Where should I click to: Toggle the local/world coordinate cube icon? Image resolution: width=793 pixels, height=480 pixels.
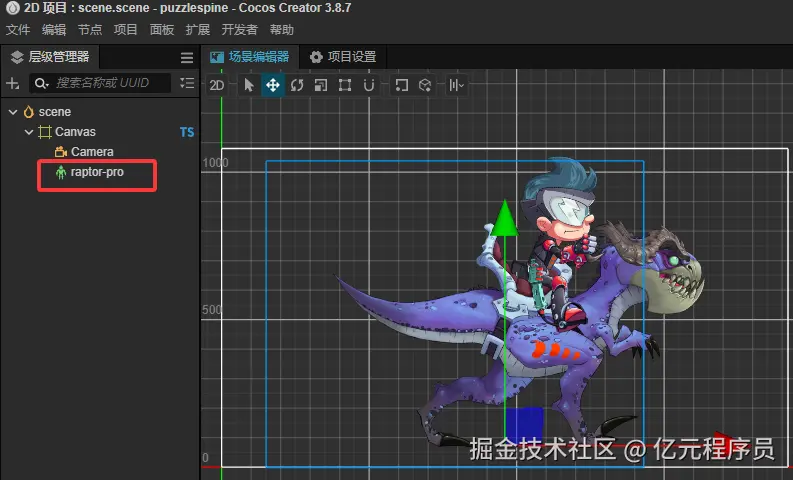click(425, 85)
